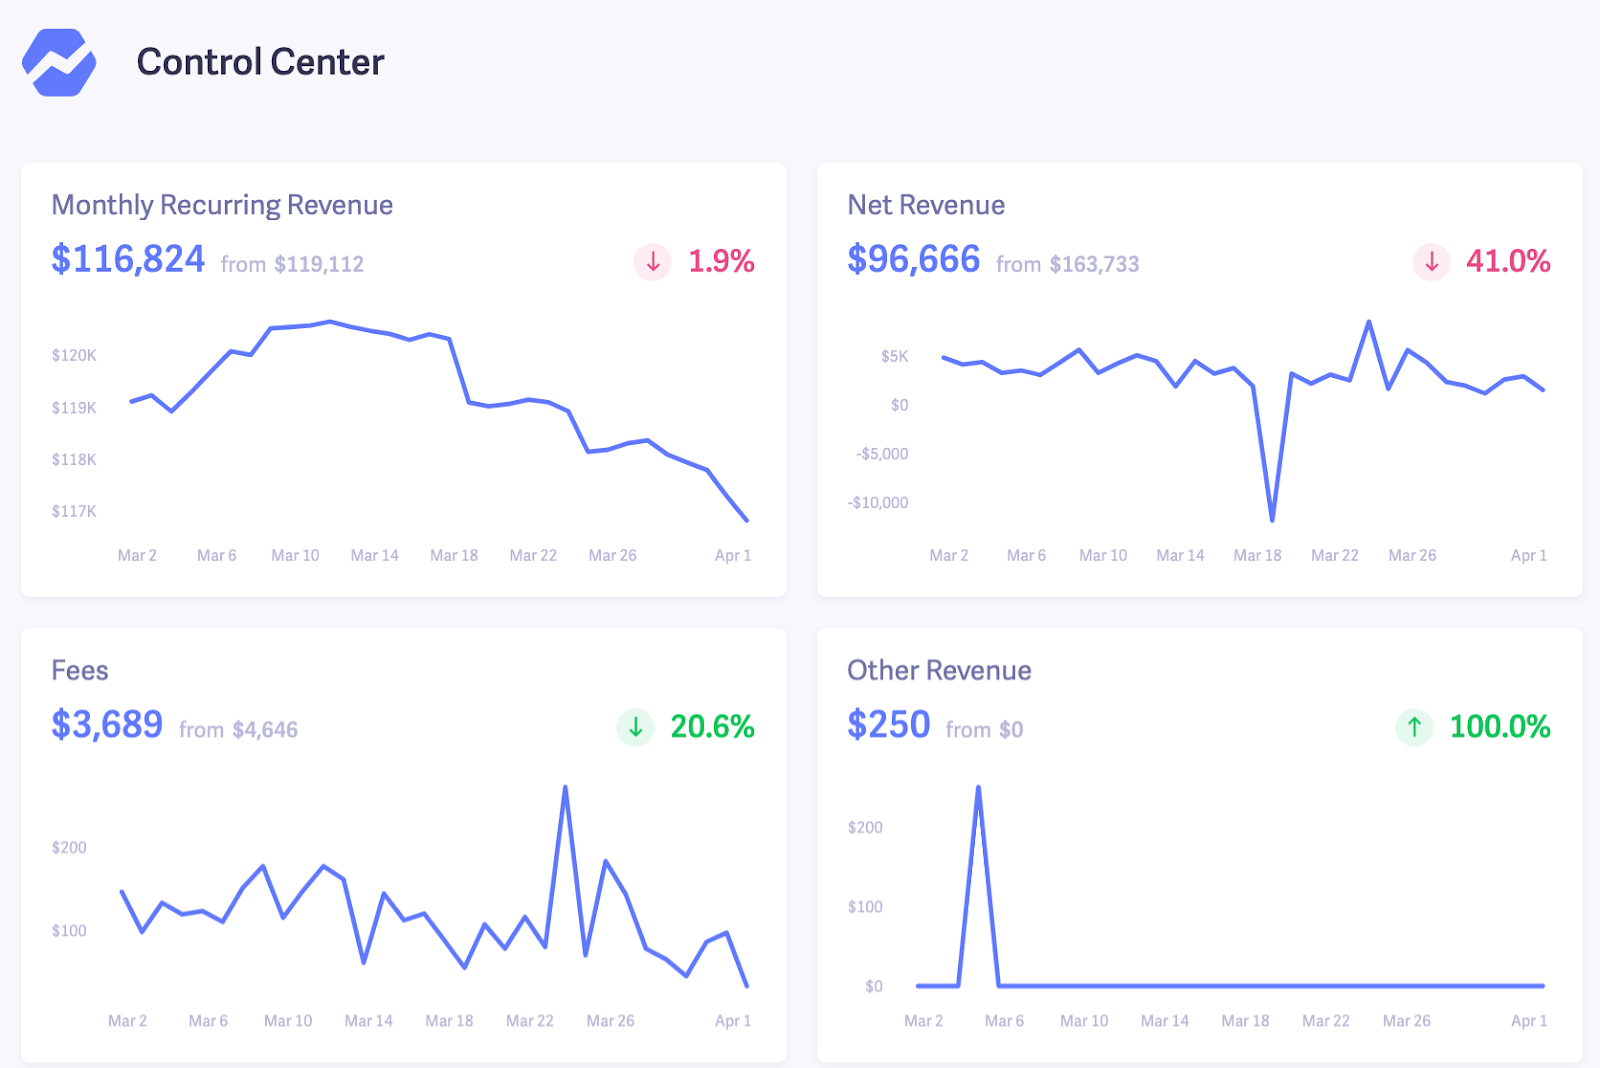The height and width of the screenshot is (1068, 1600).
Task: Click the Apr 1 label in MRR chart
Action: coord(732,555)
